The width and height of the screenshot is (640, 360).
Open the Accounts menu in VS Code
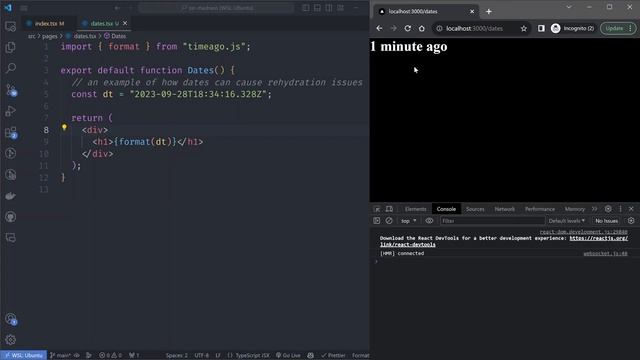pos(11,319)
